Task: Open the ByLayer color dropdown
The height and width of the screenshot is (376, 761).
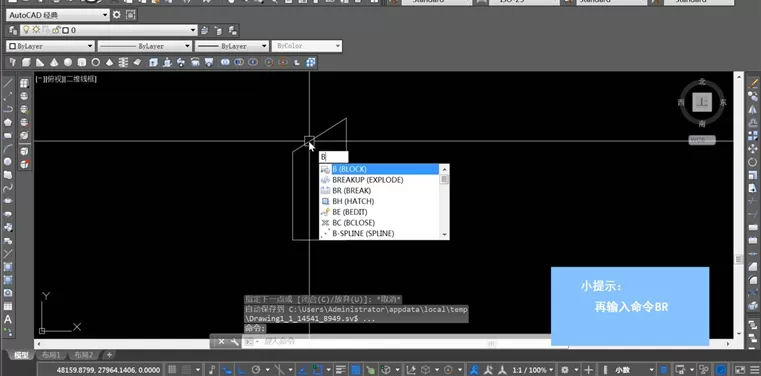Action: [x=50, y=46]
